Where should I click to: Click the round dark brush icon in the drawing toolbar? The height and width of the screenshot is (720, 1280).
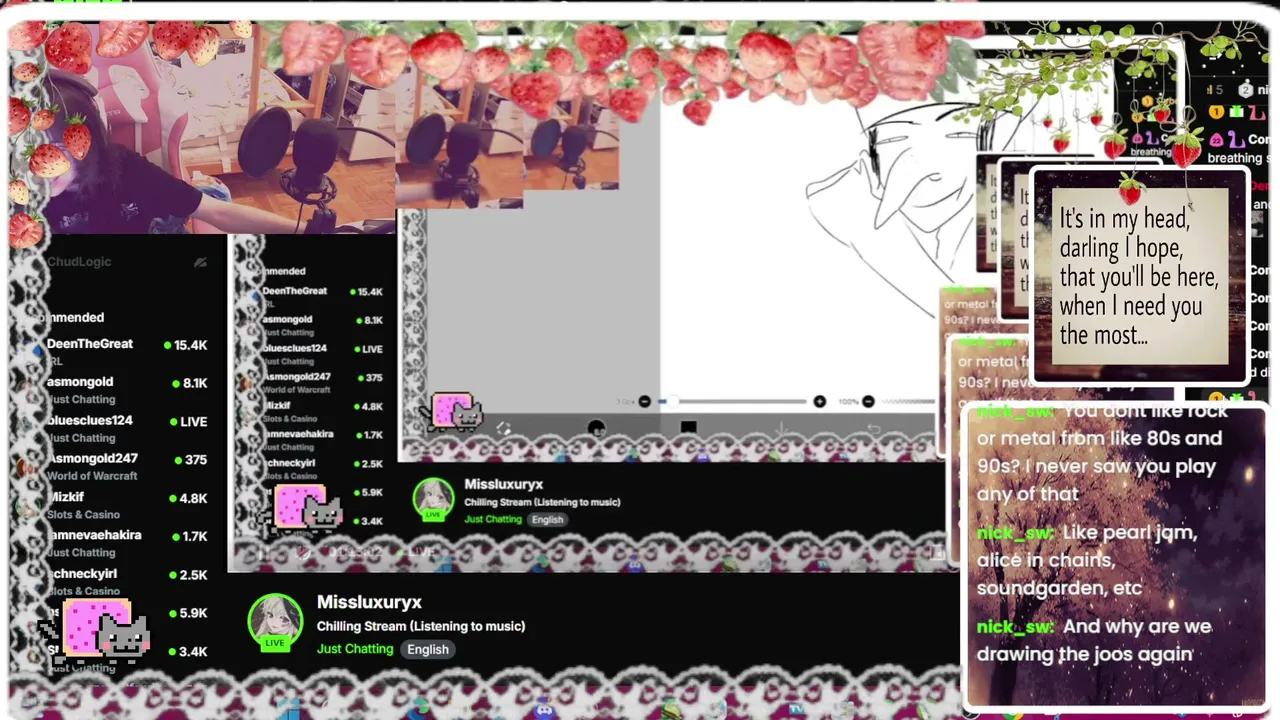[x=596, y=429]
